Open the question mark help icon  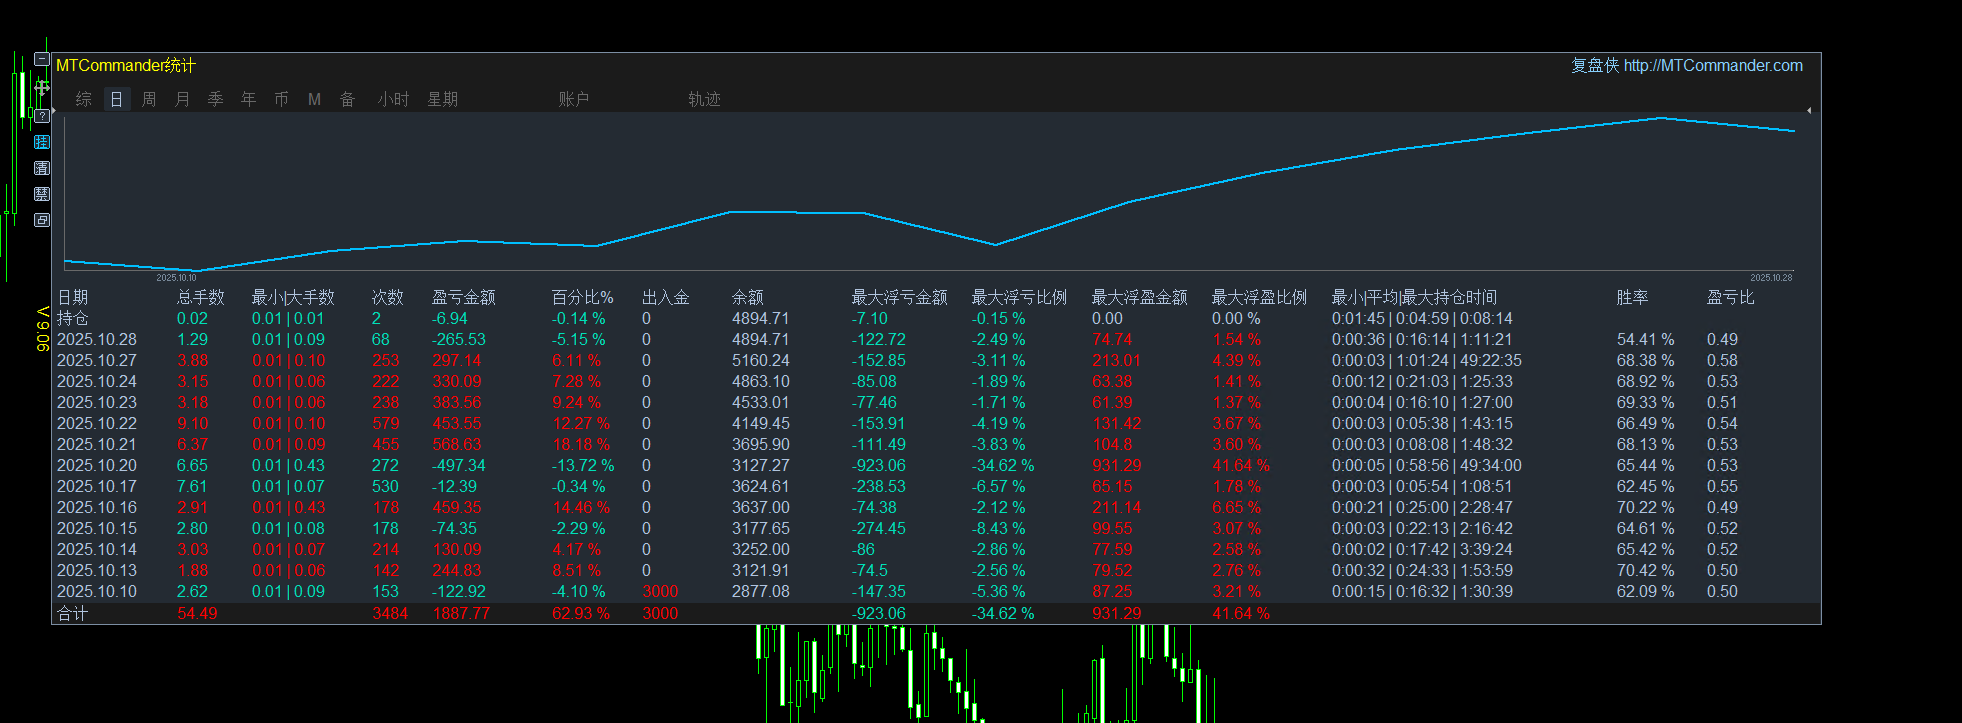pyautogui.click(x=42, y=116)
